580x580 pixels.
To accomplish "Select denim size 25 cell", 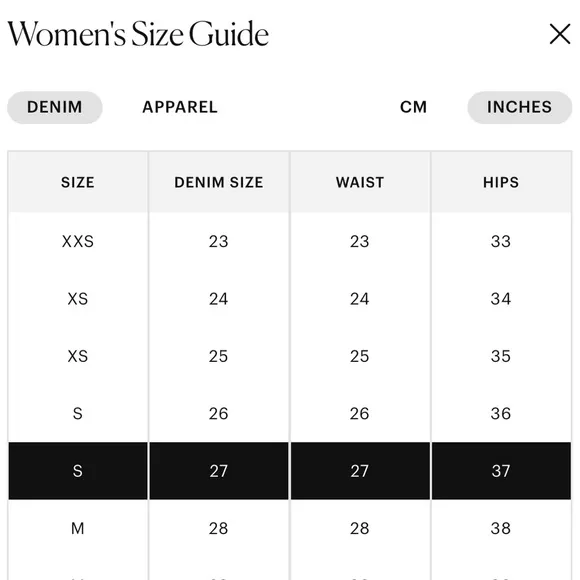I will (x=219, y=356).
